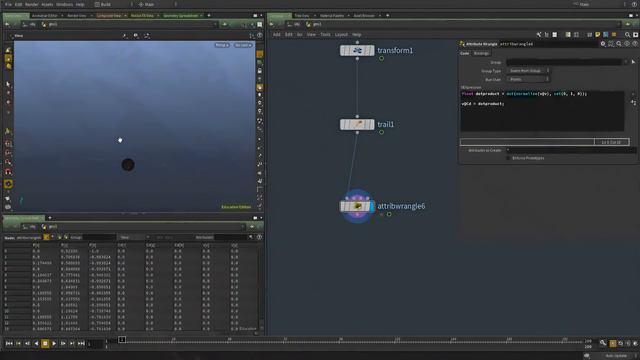Toggle the Enforce Prototypes checkbox
Screen dimensions: 640x360
[x=508, y=158]
